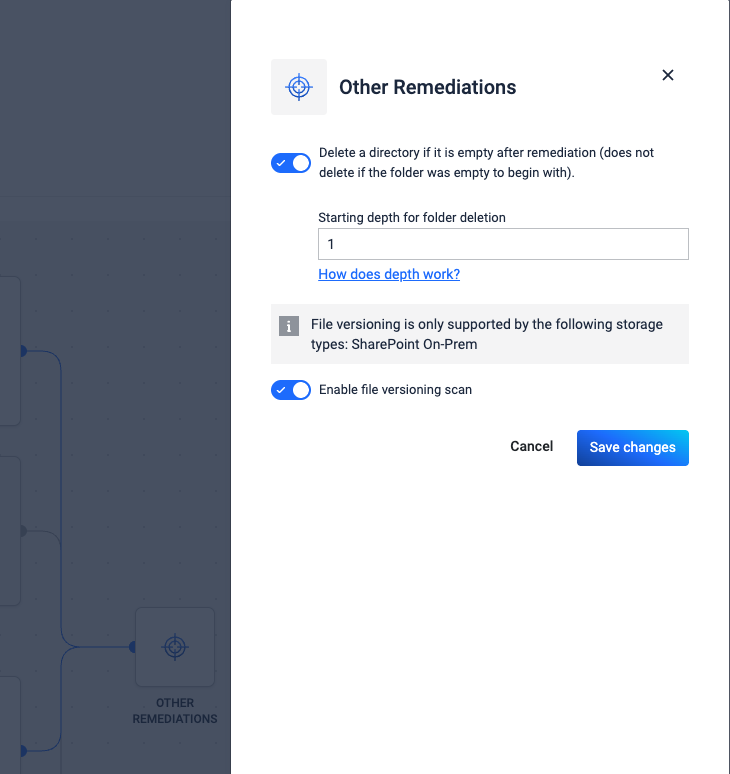The image size is (730, 774).
Task: Click the topmost connector dot on the left nodes
Action: (22, 351)
